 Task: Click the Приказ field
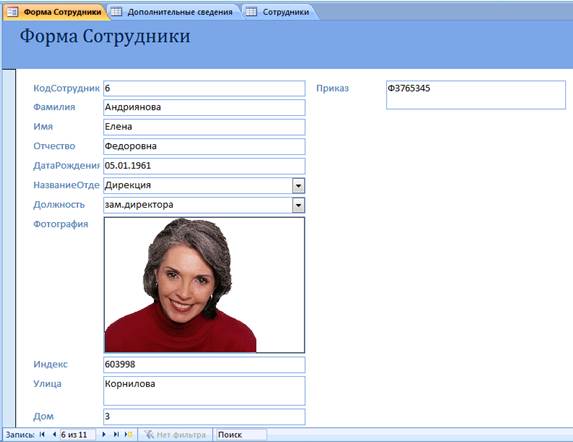click(476, 95)
